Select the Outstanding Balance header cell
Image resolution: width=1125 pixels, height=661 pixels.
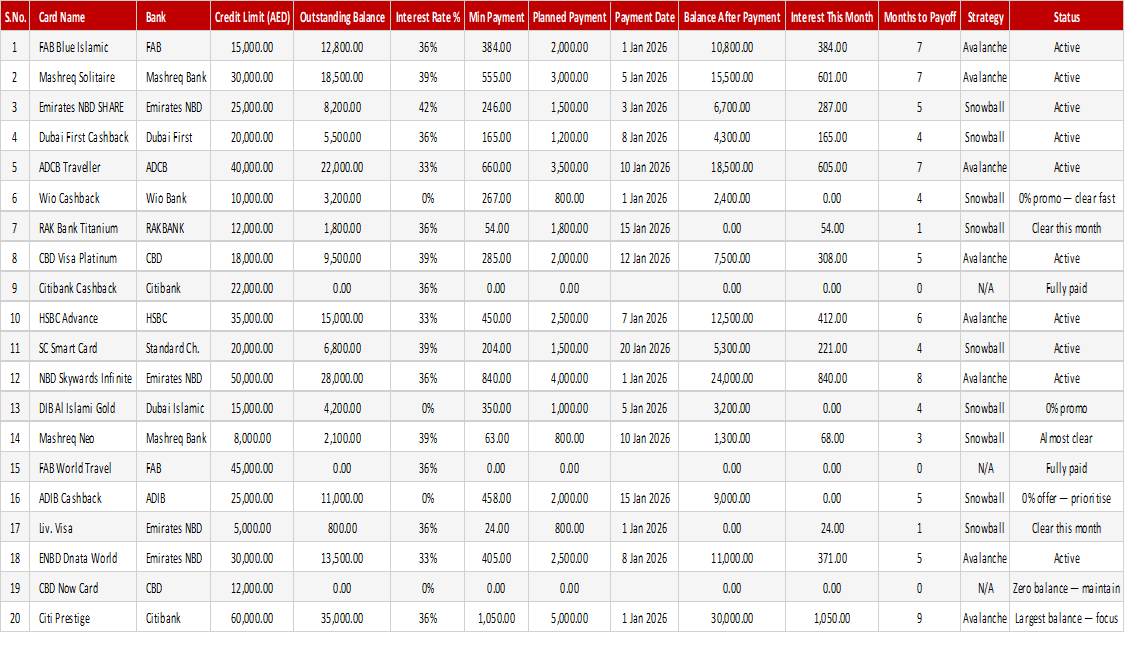[x=342, y=16]
